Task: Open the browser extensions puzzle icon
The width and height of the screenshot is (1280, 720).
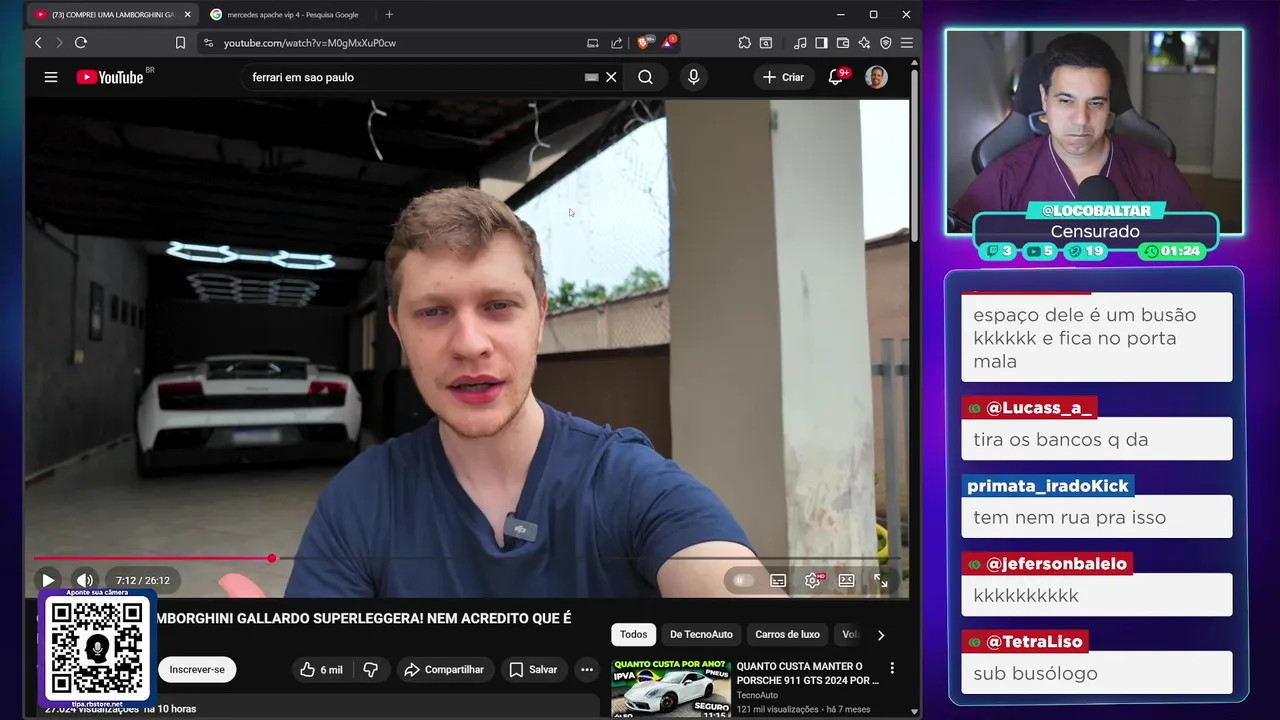Action: tap(744, 43)
